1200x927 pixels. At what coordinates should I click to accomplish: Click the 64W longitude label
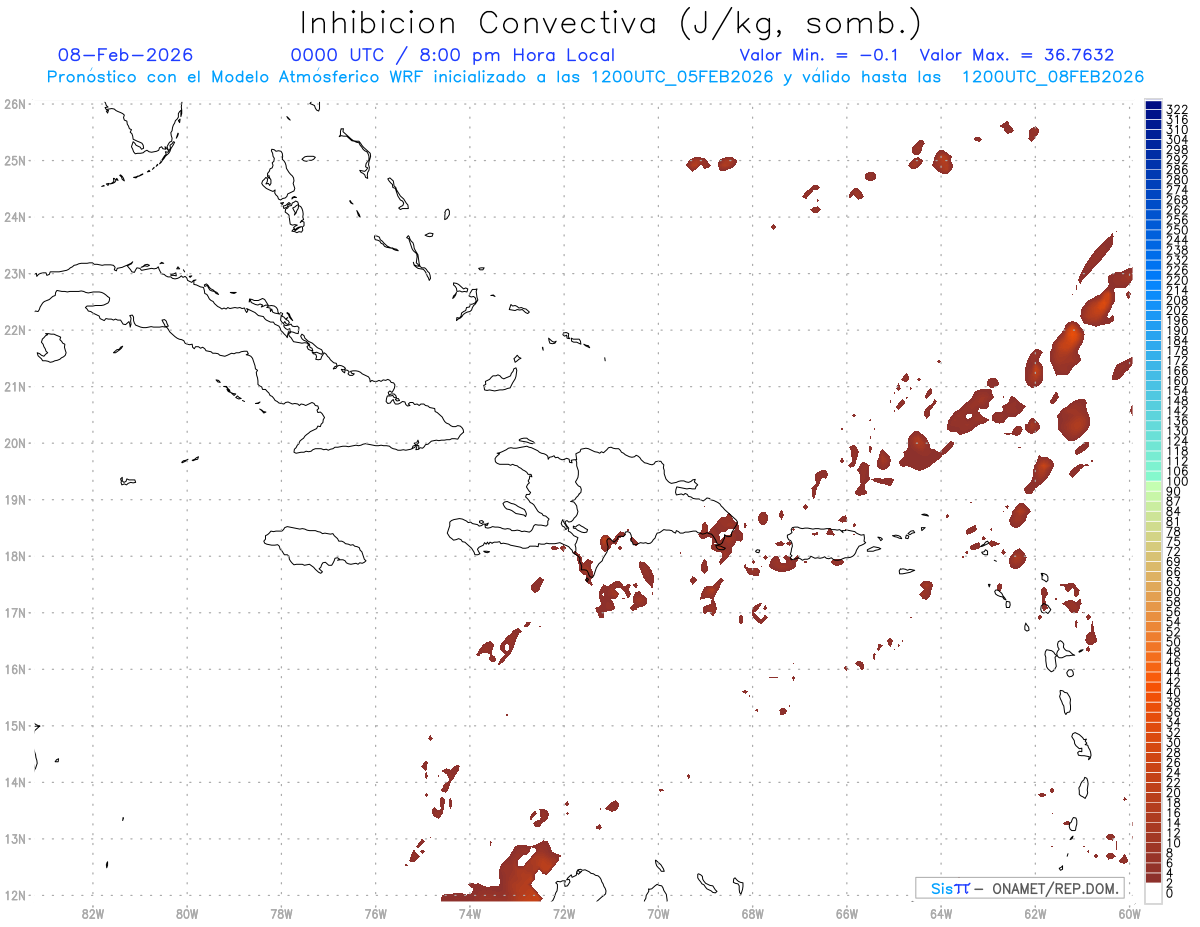pyautogui.click(x=941, y=913)
